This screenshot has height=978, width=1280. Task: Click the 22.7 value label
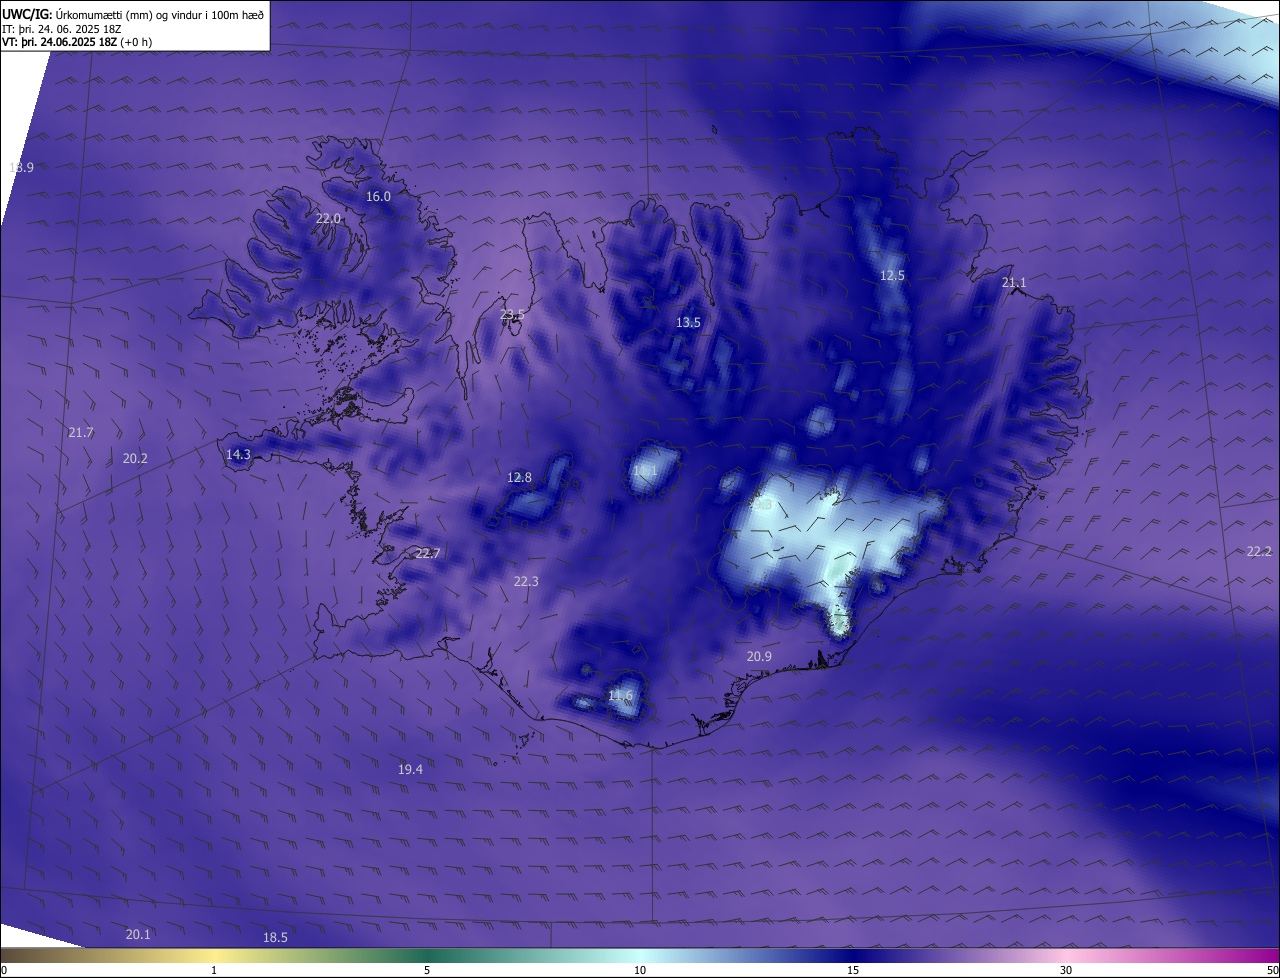(427, 554)
